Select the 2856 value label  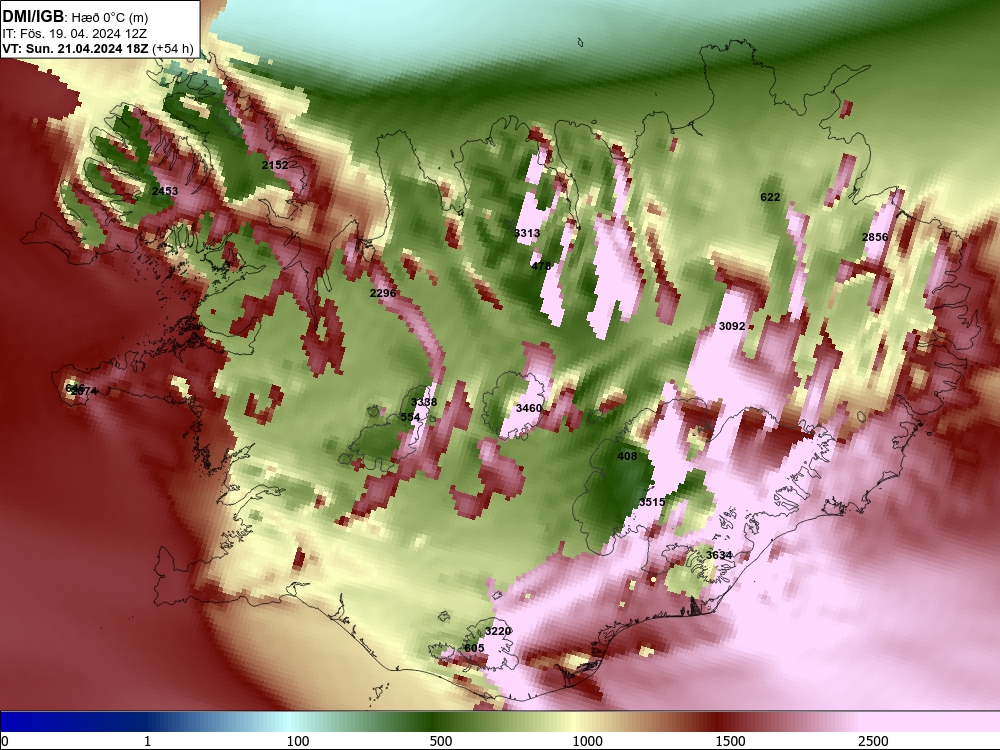[875, 237]
